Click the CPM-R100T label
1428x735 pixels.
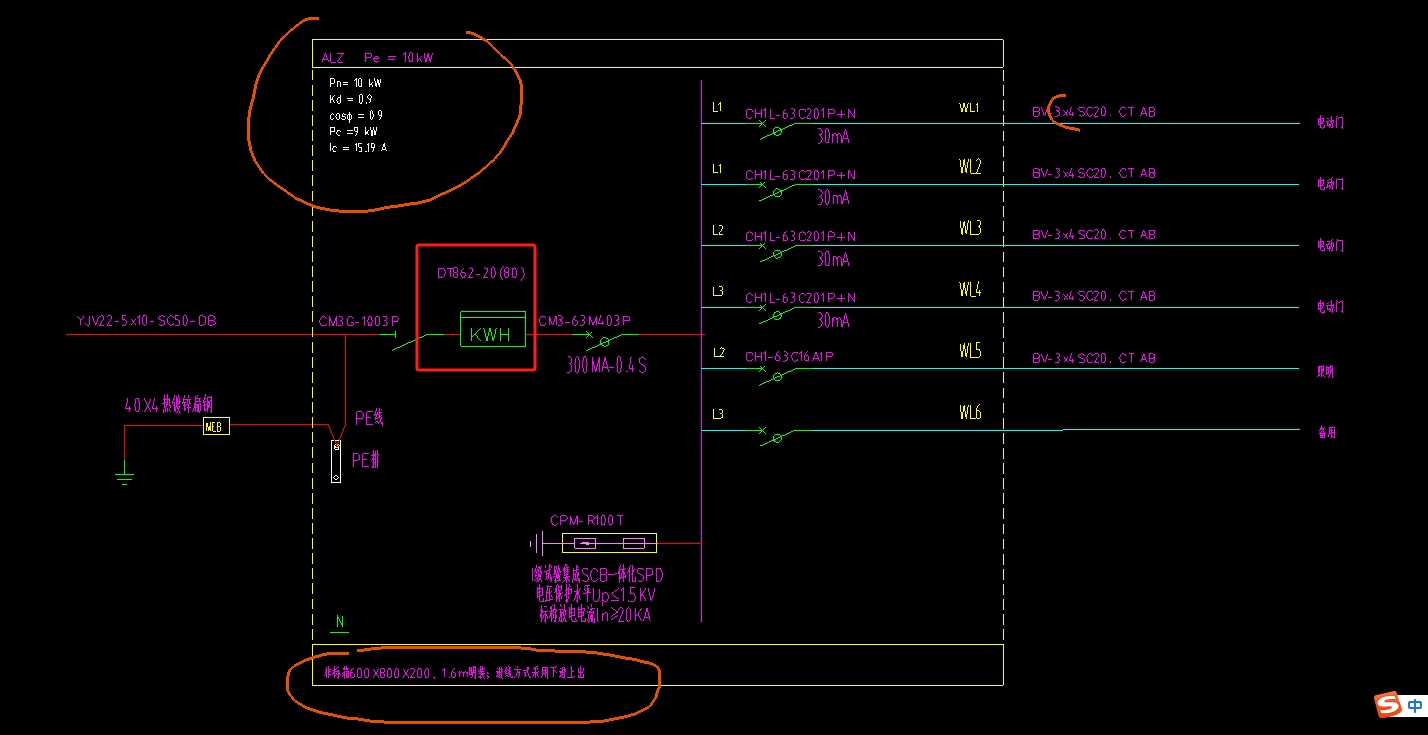587,521
